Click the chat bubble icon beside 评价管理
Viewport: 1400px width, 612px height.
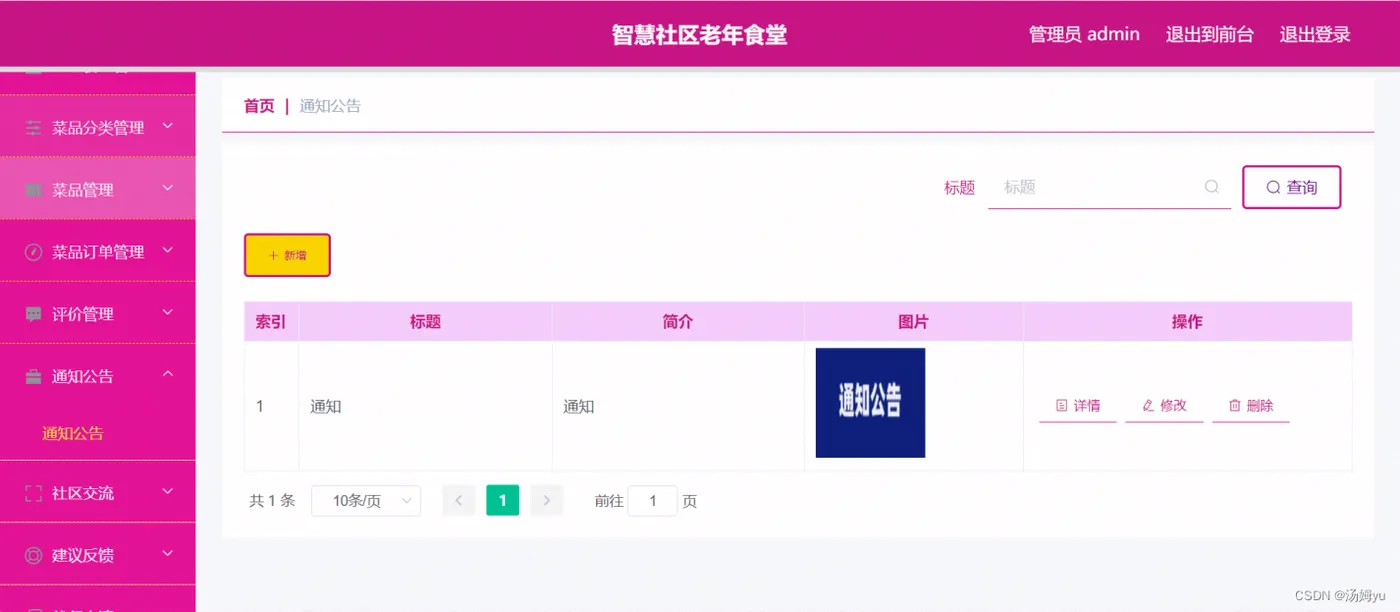[34, 314]
